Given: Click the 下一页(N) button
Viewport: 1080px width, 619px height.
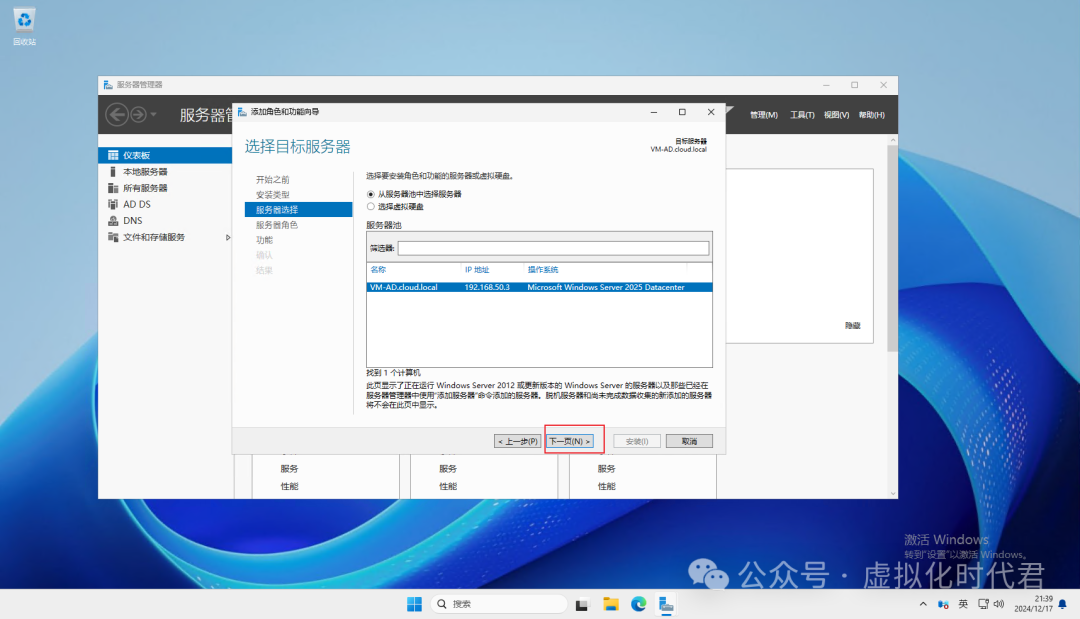Looking at the screenshot, I should (571, 441).
